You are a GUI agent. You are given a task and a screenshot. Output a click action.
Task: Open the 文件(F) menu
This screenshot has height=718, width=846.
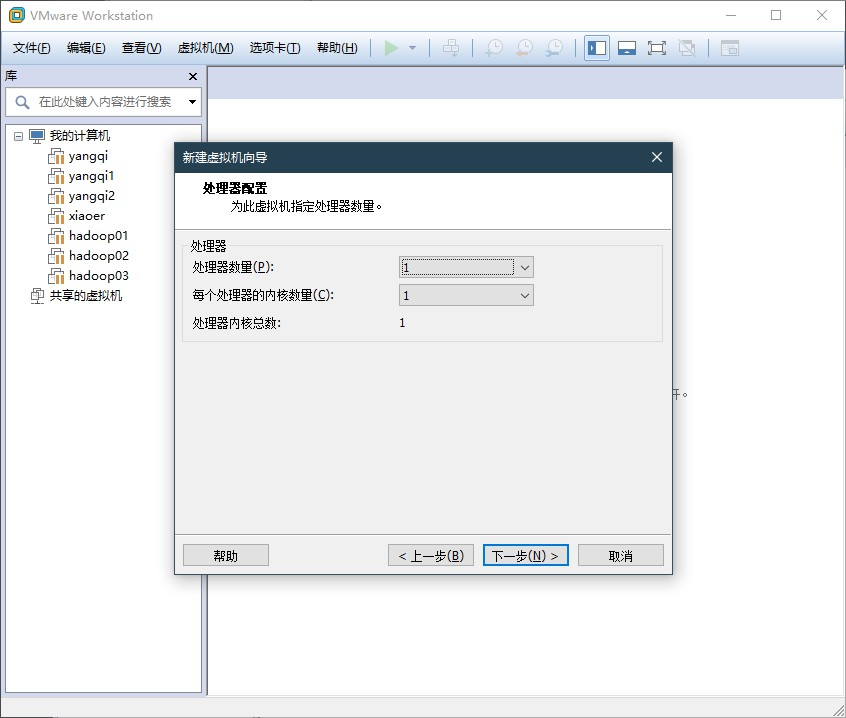tap(31, 48)
